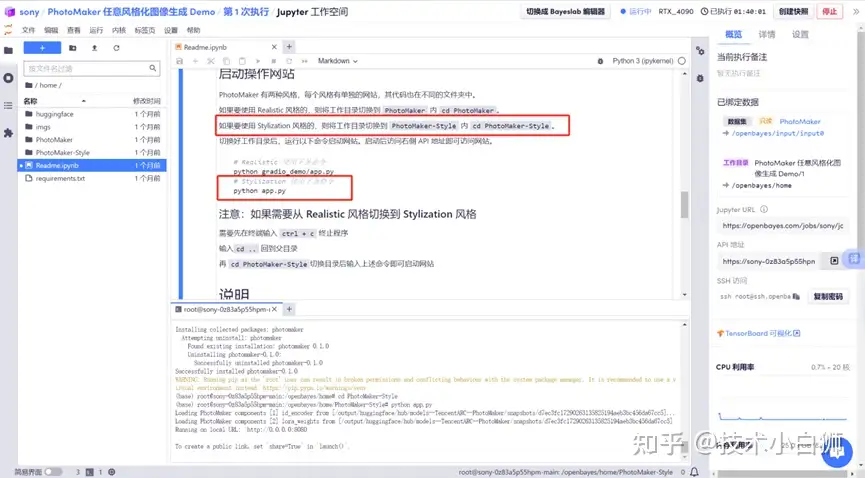
Task: Copy the SSH command icon
Action: coord(796,296)
